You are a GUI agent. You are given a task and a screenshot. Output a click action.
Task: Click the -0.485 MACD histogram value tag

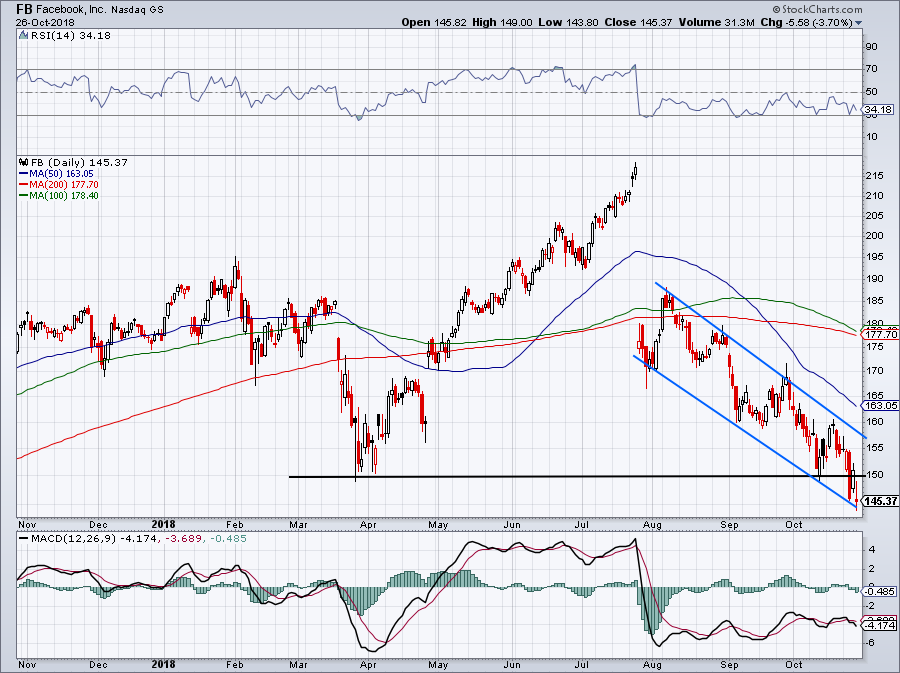point(880,592)
